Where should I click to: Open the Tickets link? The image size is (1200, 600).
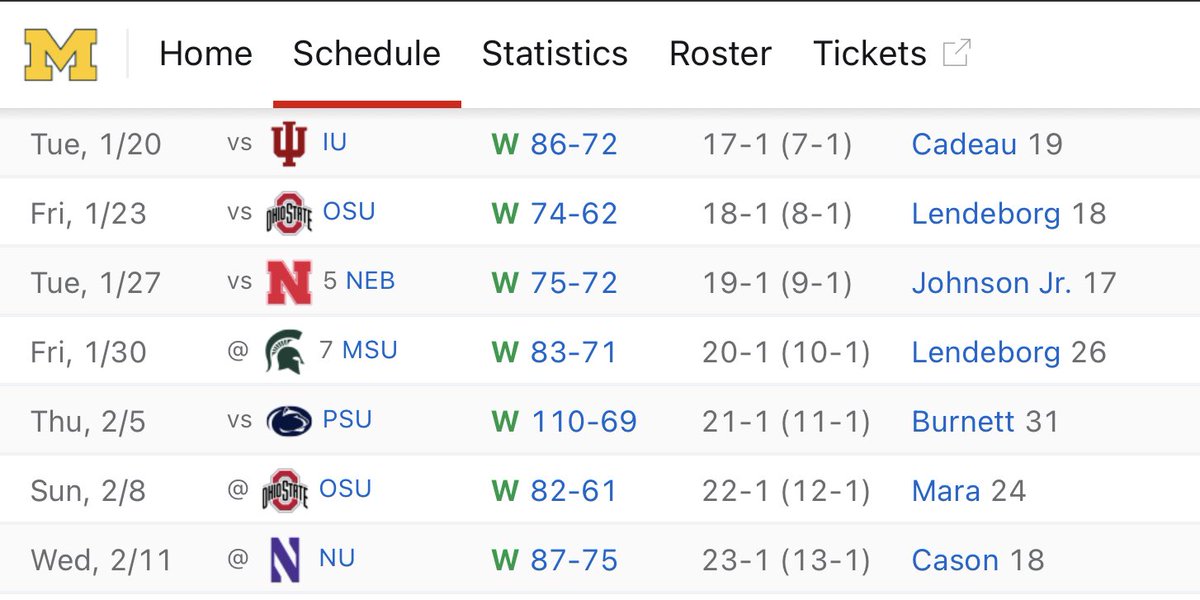coord(870,54)
